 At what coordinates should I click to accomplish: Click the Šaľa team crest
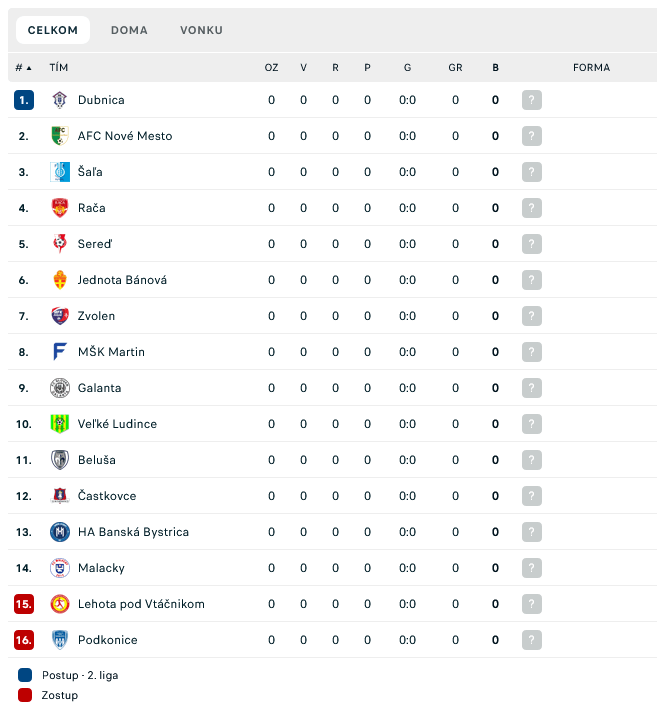[60, 172]
